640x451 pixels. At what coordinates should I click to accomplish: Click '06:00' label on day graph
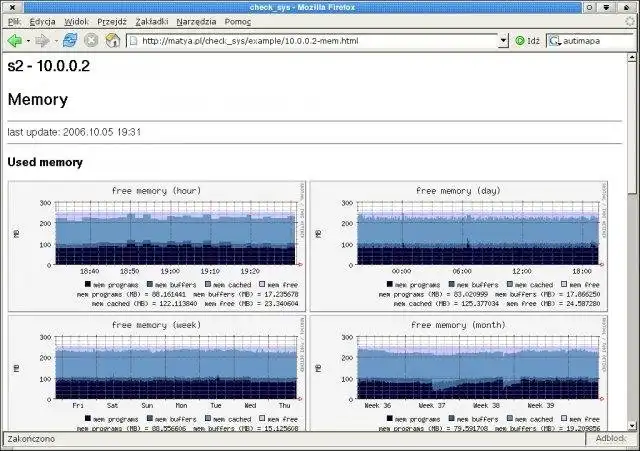pyautogui.click(x=462, y=271)
